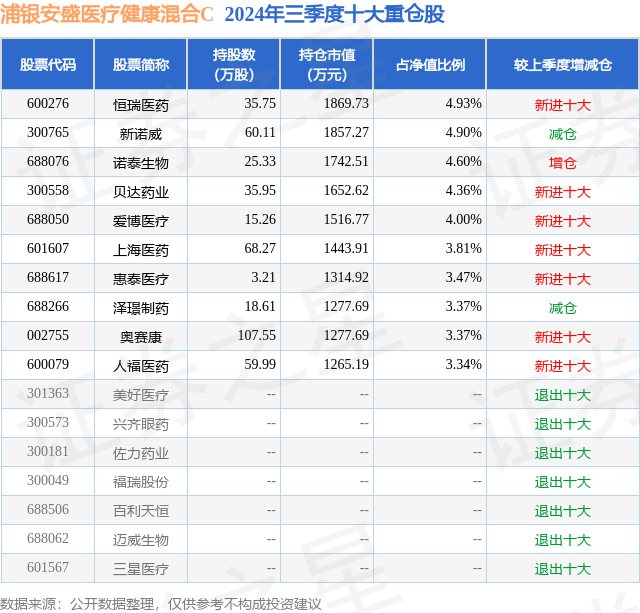Click the 股票代码 column header

[x=48, y=64]
